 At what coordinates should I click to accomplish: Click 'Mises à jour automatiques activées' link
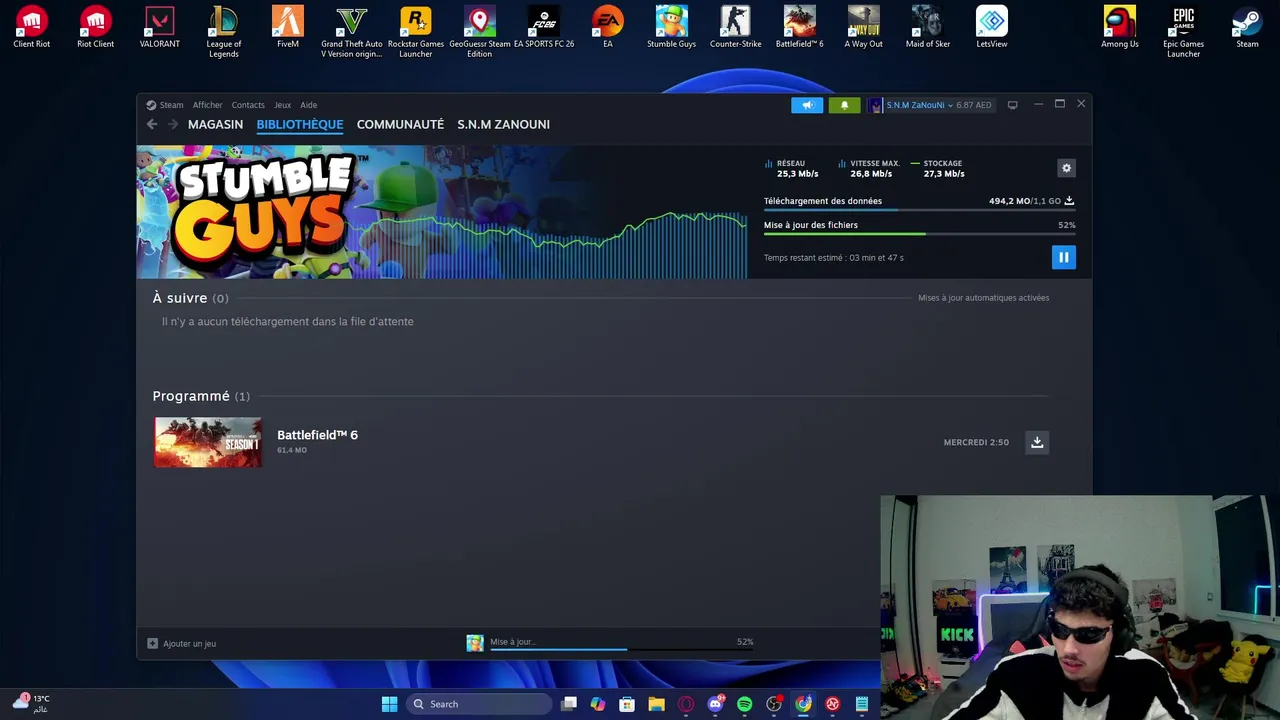click(x=983, y=298)
